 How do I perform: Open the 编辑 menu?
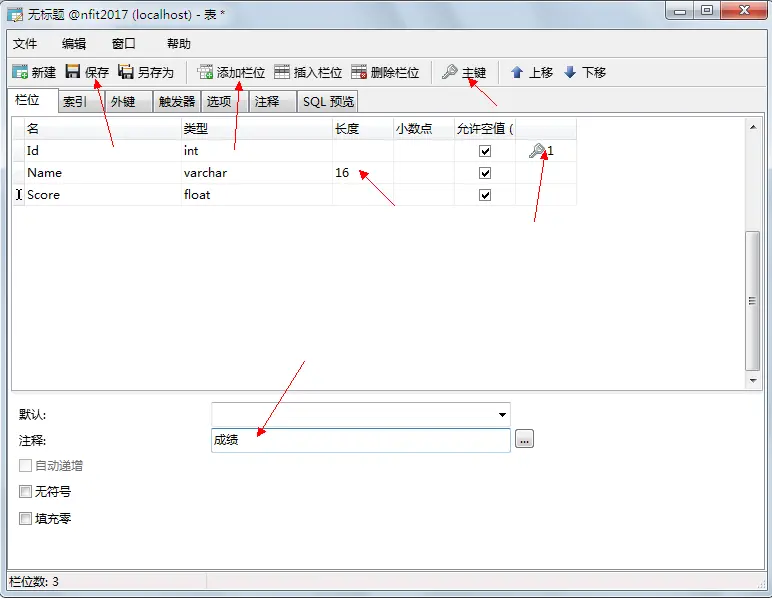pos(74,44)
